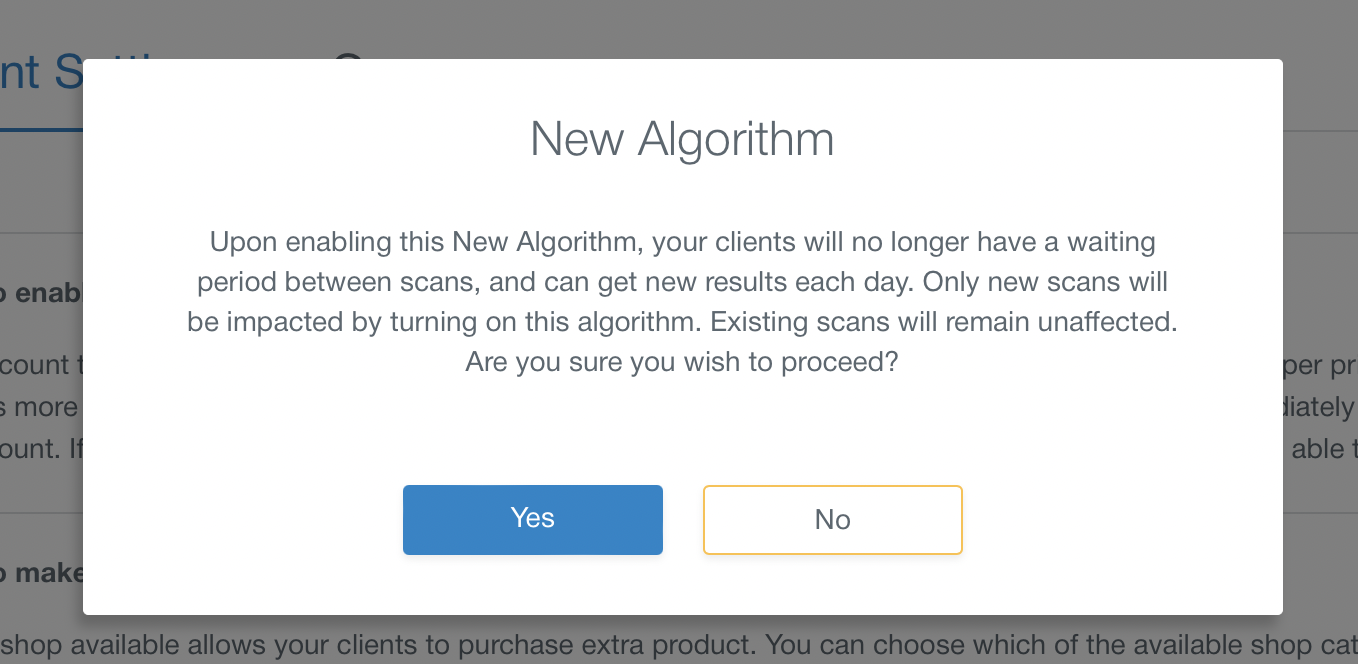The width and height of the screenshot is (1358, 664).
Task: Click the dimmed "diately" text right of dialog
Action: (x=1320, y=407)
